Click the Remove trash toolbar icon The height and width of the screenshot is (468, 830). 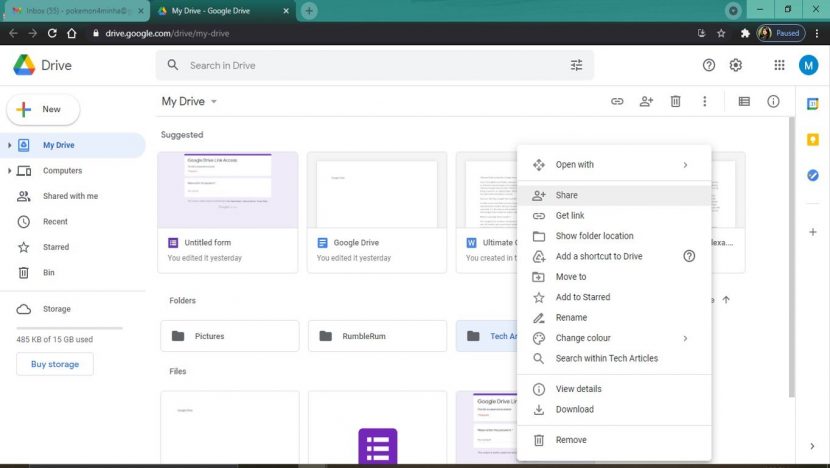tap(675, 101)
